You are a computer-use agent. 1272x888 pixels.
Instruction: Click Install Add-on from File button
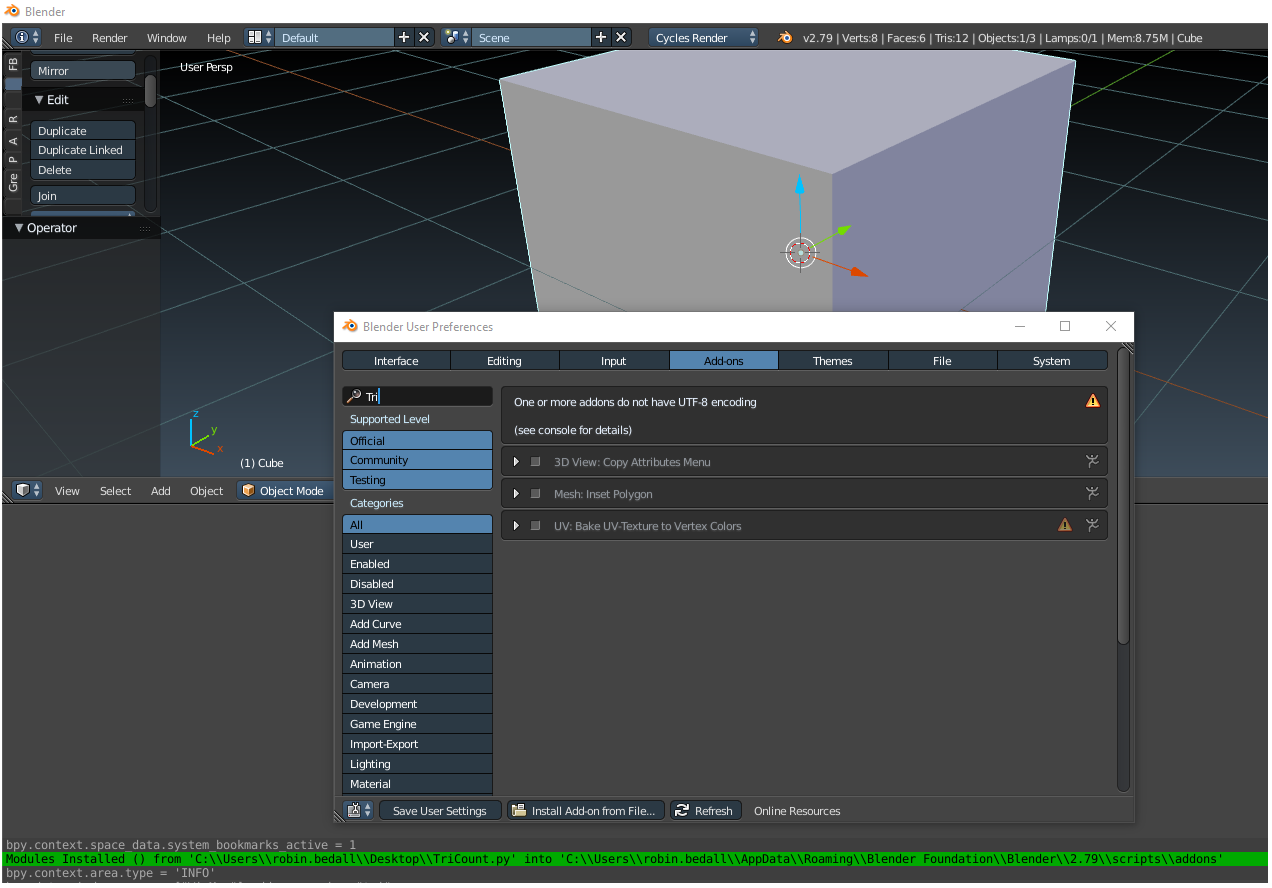click(586, 810)
